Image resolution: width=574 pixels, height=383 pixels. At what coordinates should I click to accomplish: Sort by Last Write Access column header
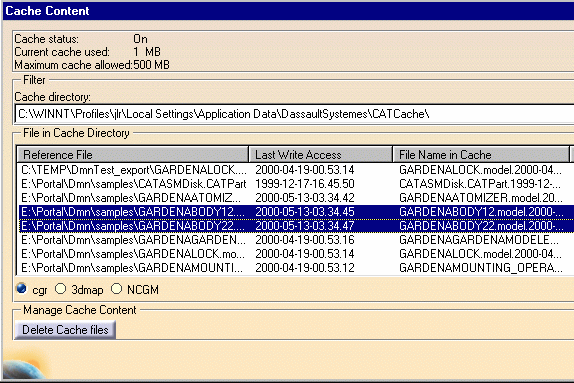(320, 155)
